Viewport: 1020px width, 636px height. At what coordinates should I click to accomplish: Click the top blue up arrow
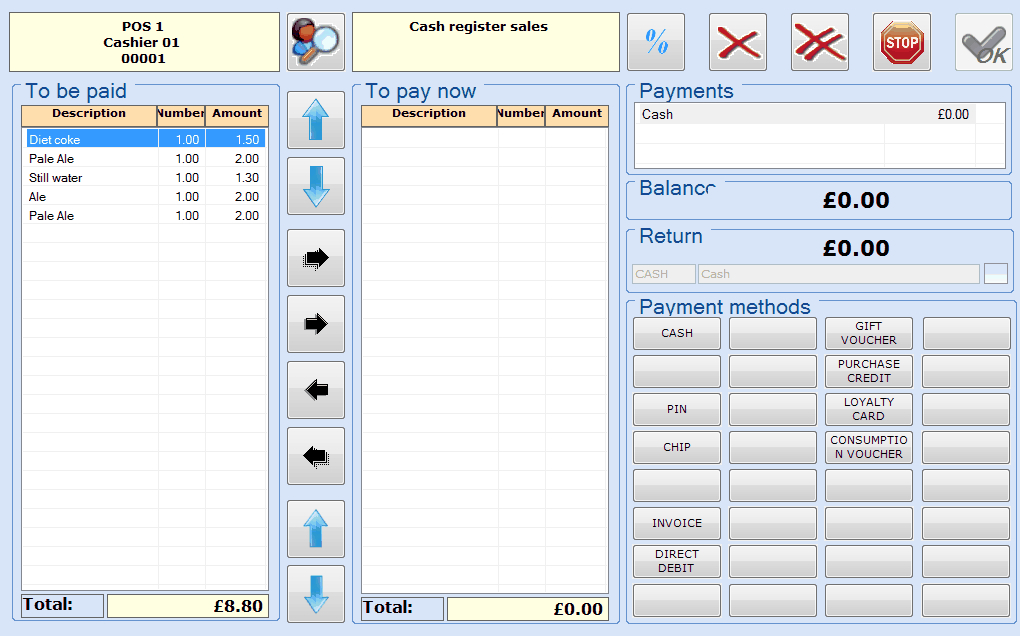point(316,120)
